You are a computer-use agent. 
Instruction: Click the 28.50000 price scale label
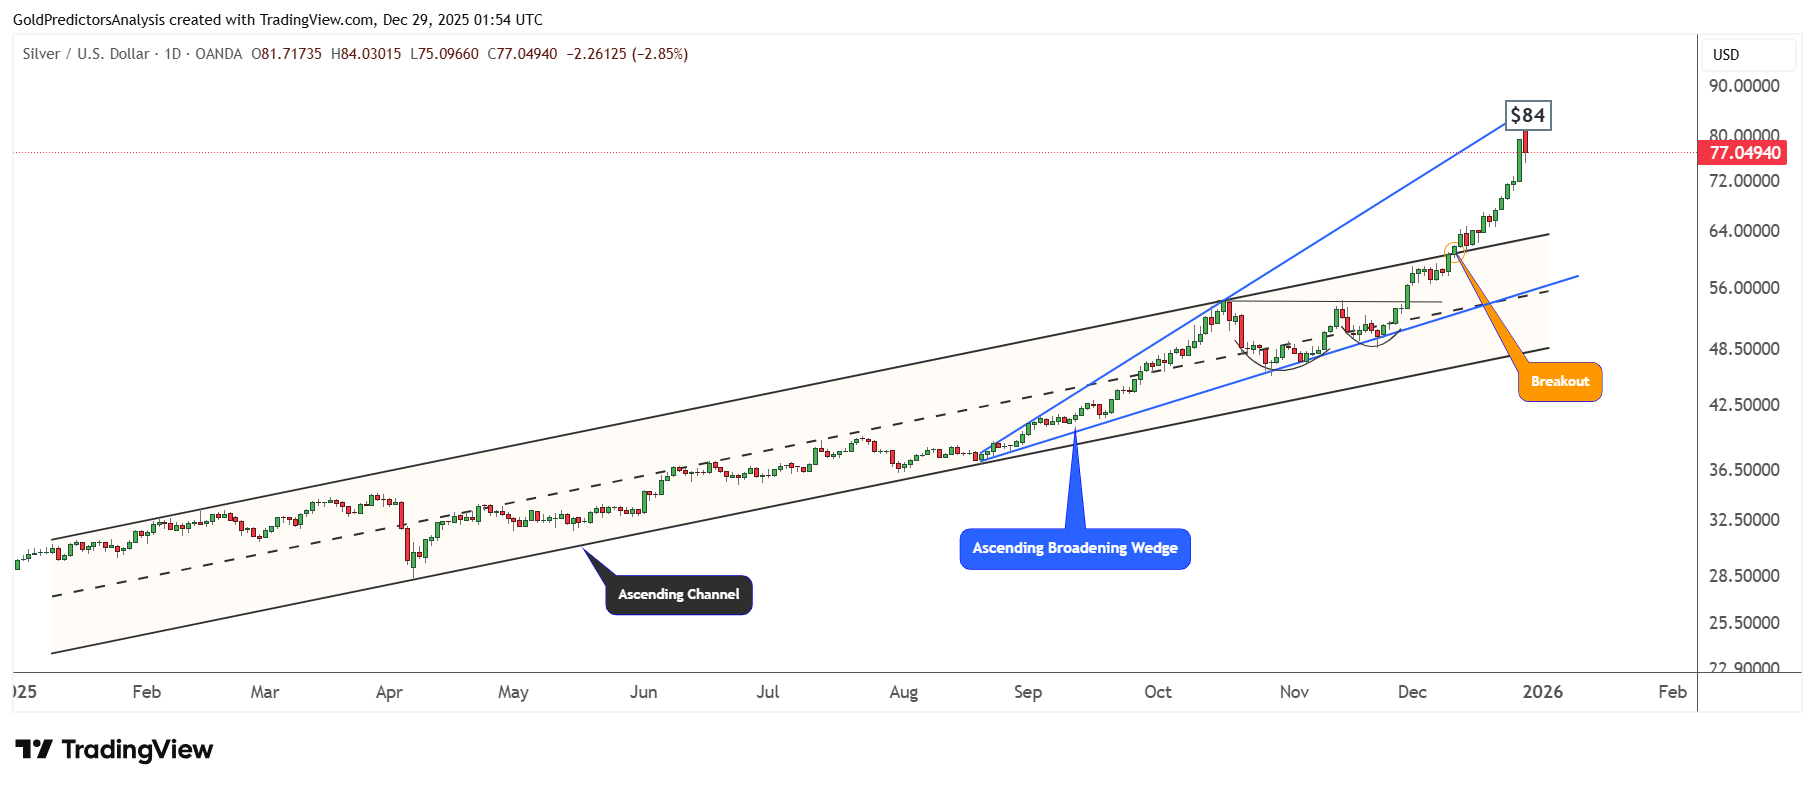[1744, 576]
